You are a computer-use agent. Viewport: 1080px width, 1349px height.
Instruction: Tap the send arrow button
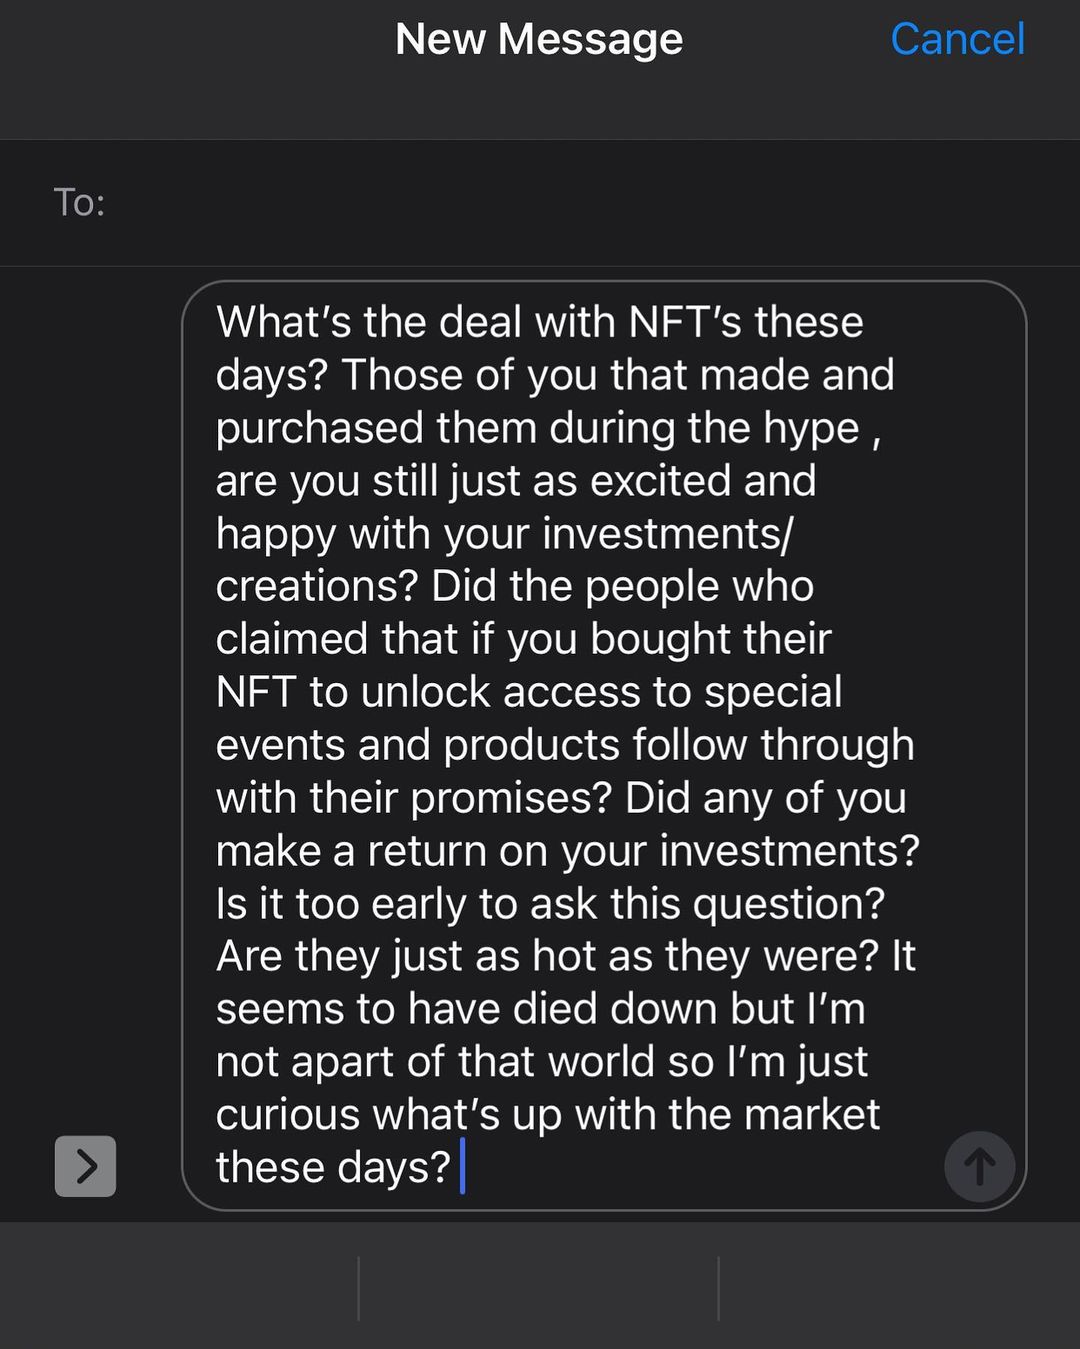coord(979,1166)
